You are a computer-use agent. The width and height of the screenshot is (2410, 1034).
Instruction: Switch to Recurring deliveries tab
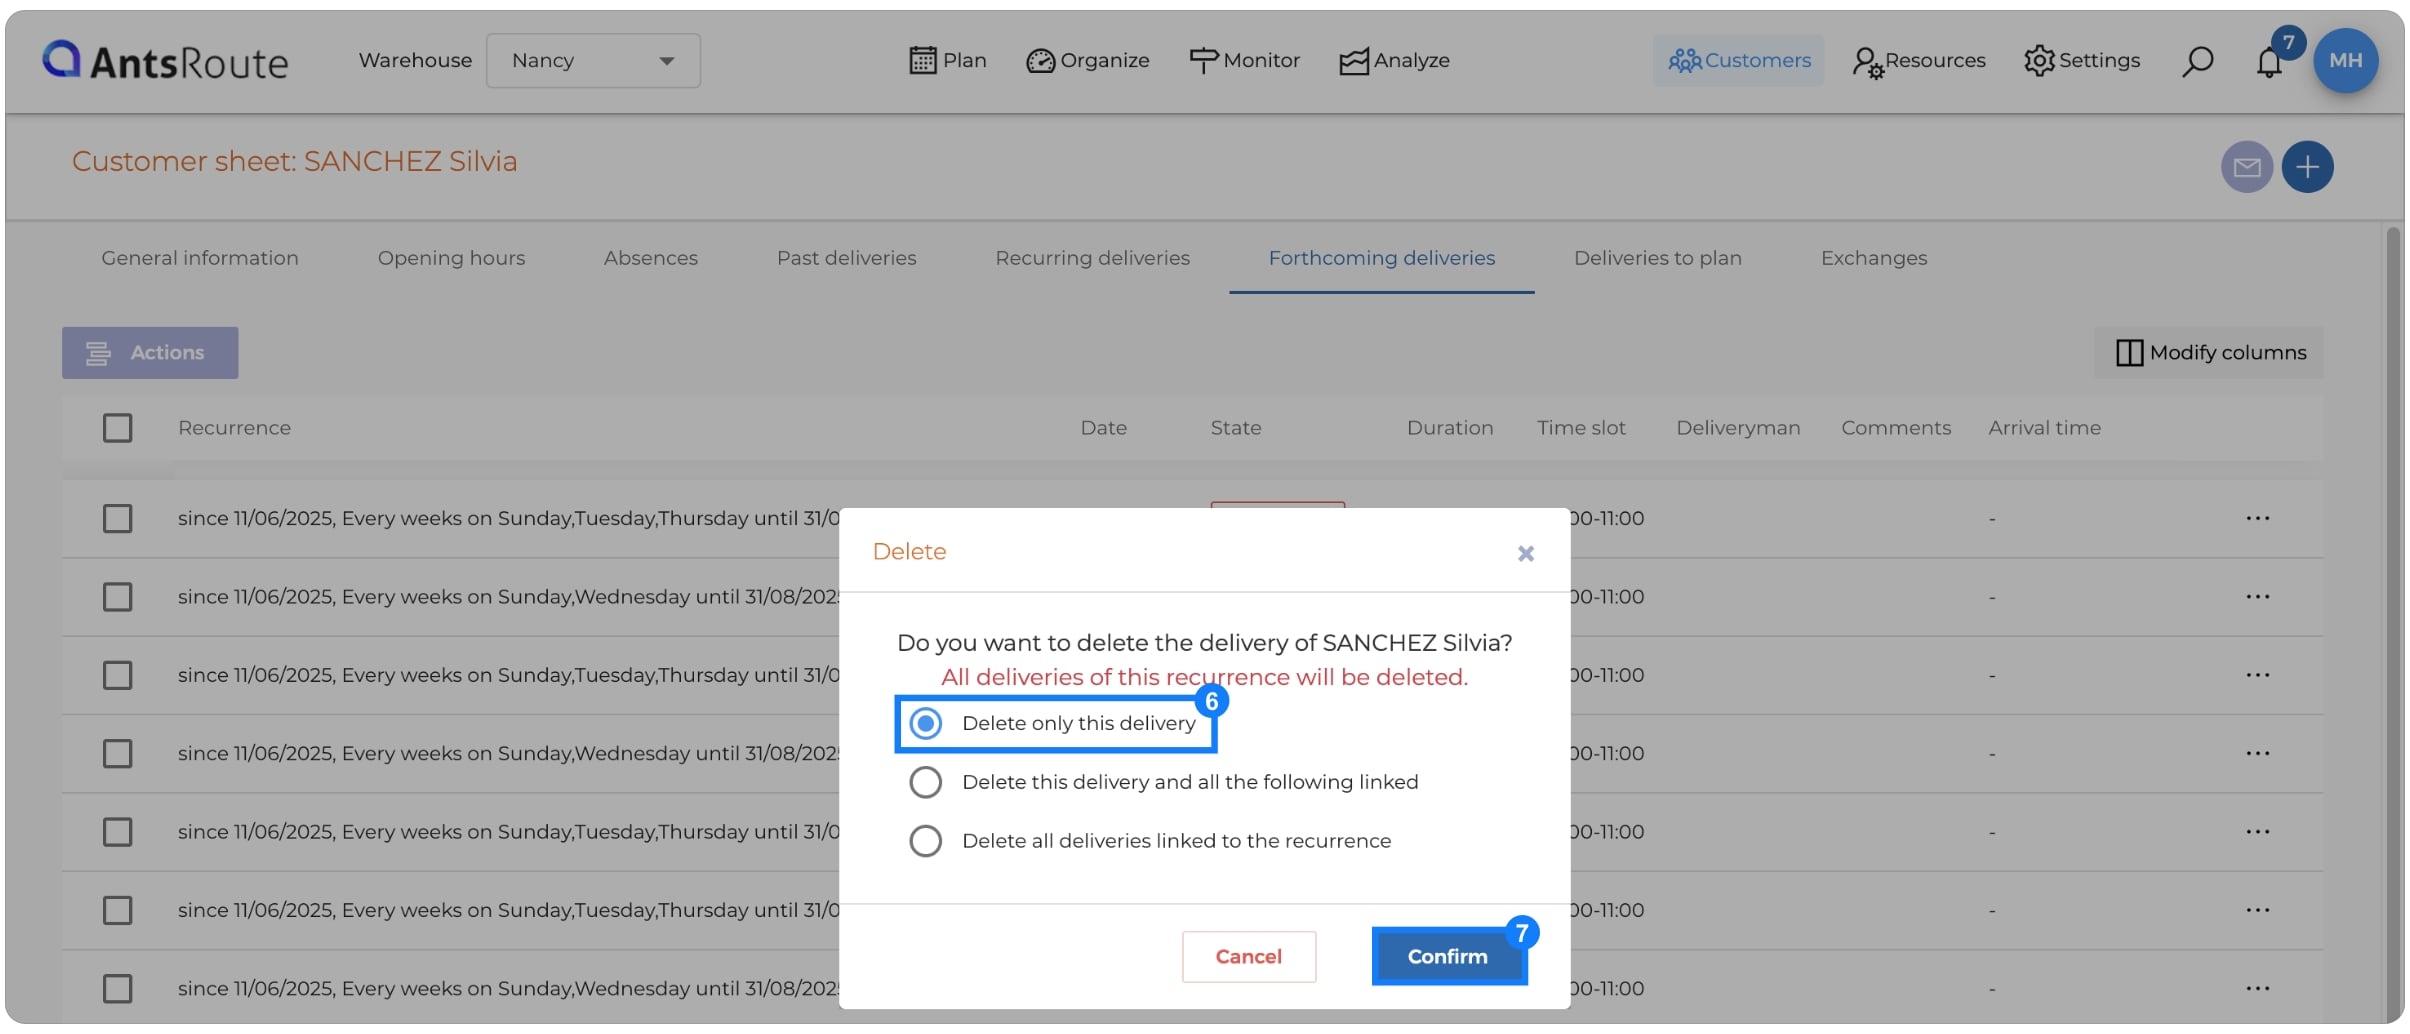(x=1092, y=258)
